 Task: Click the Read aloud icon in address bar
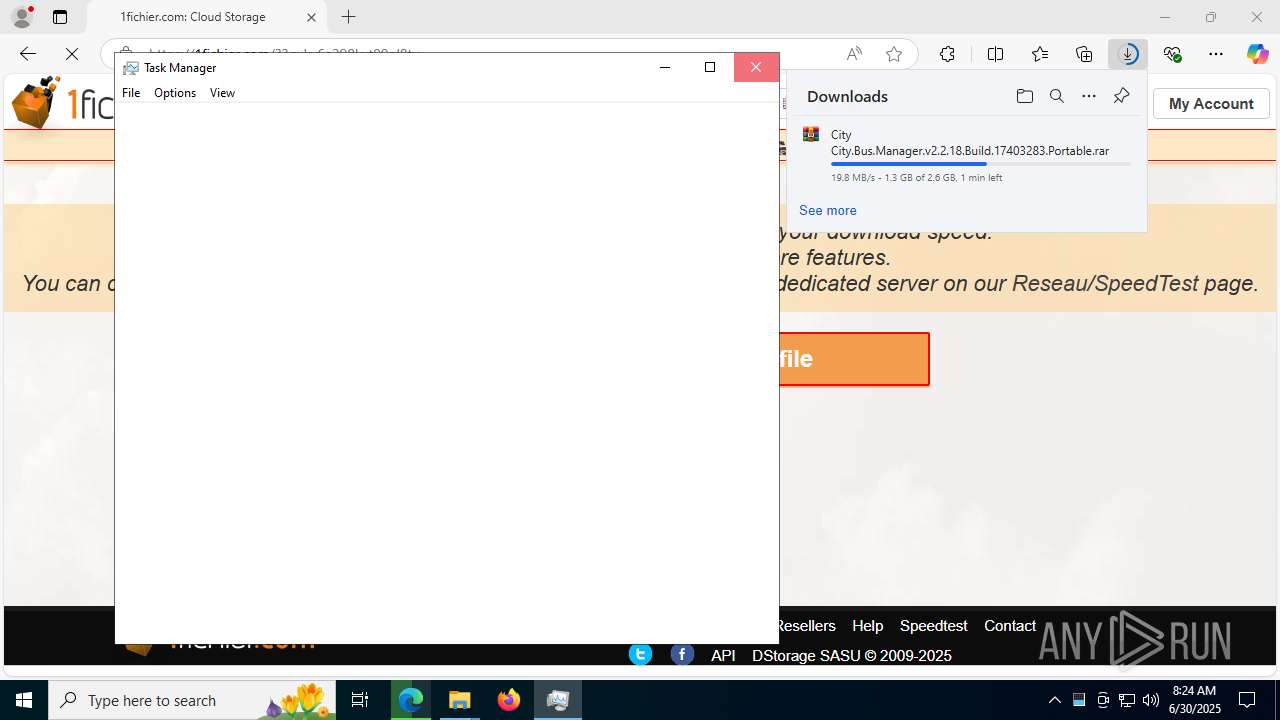[x=854, y=54]
